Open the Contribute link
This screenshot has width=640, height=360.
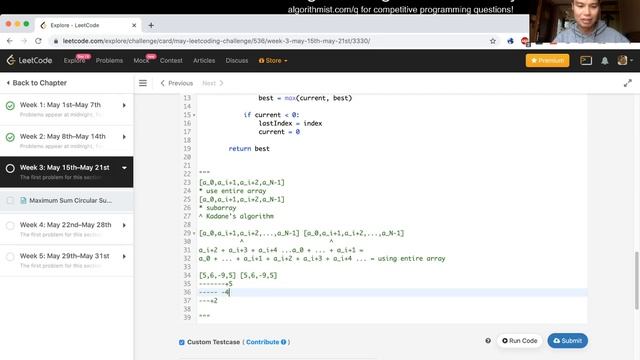pos(262,342)
